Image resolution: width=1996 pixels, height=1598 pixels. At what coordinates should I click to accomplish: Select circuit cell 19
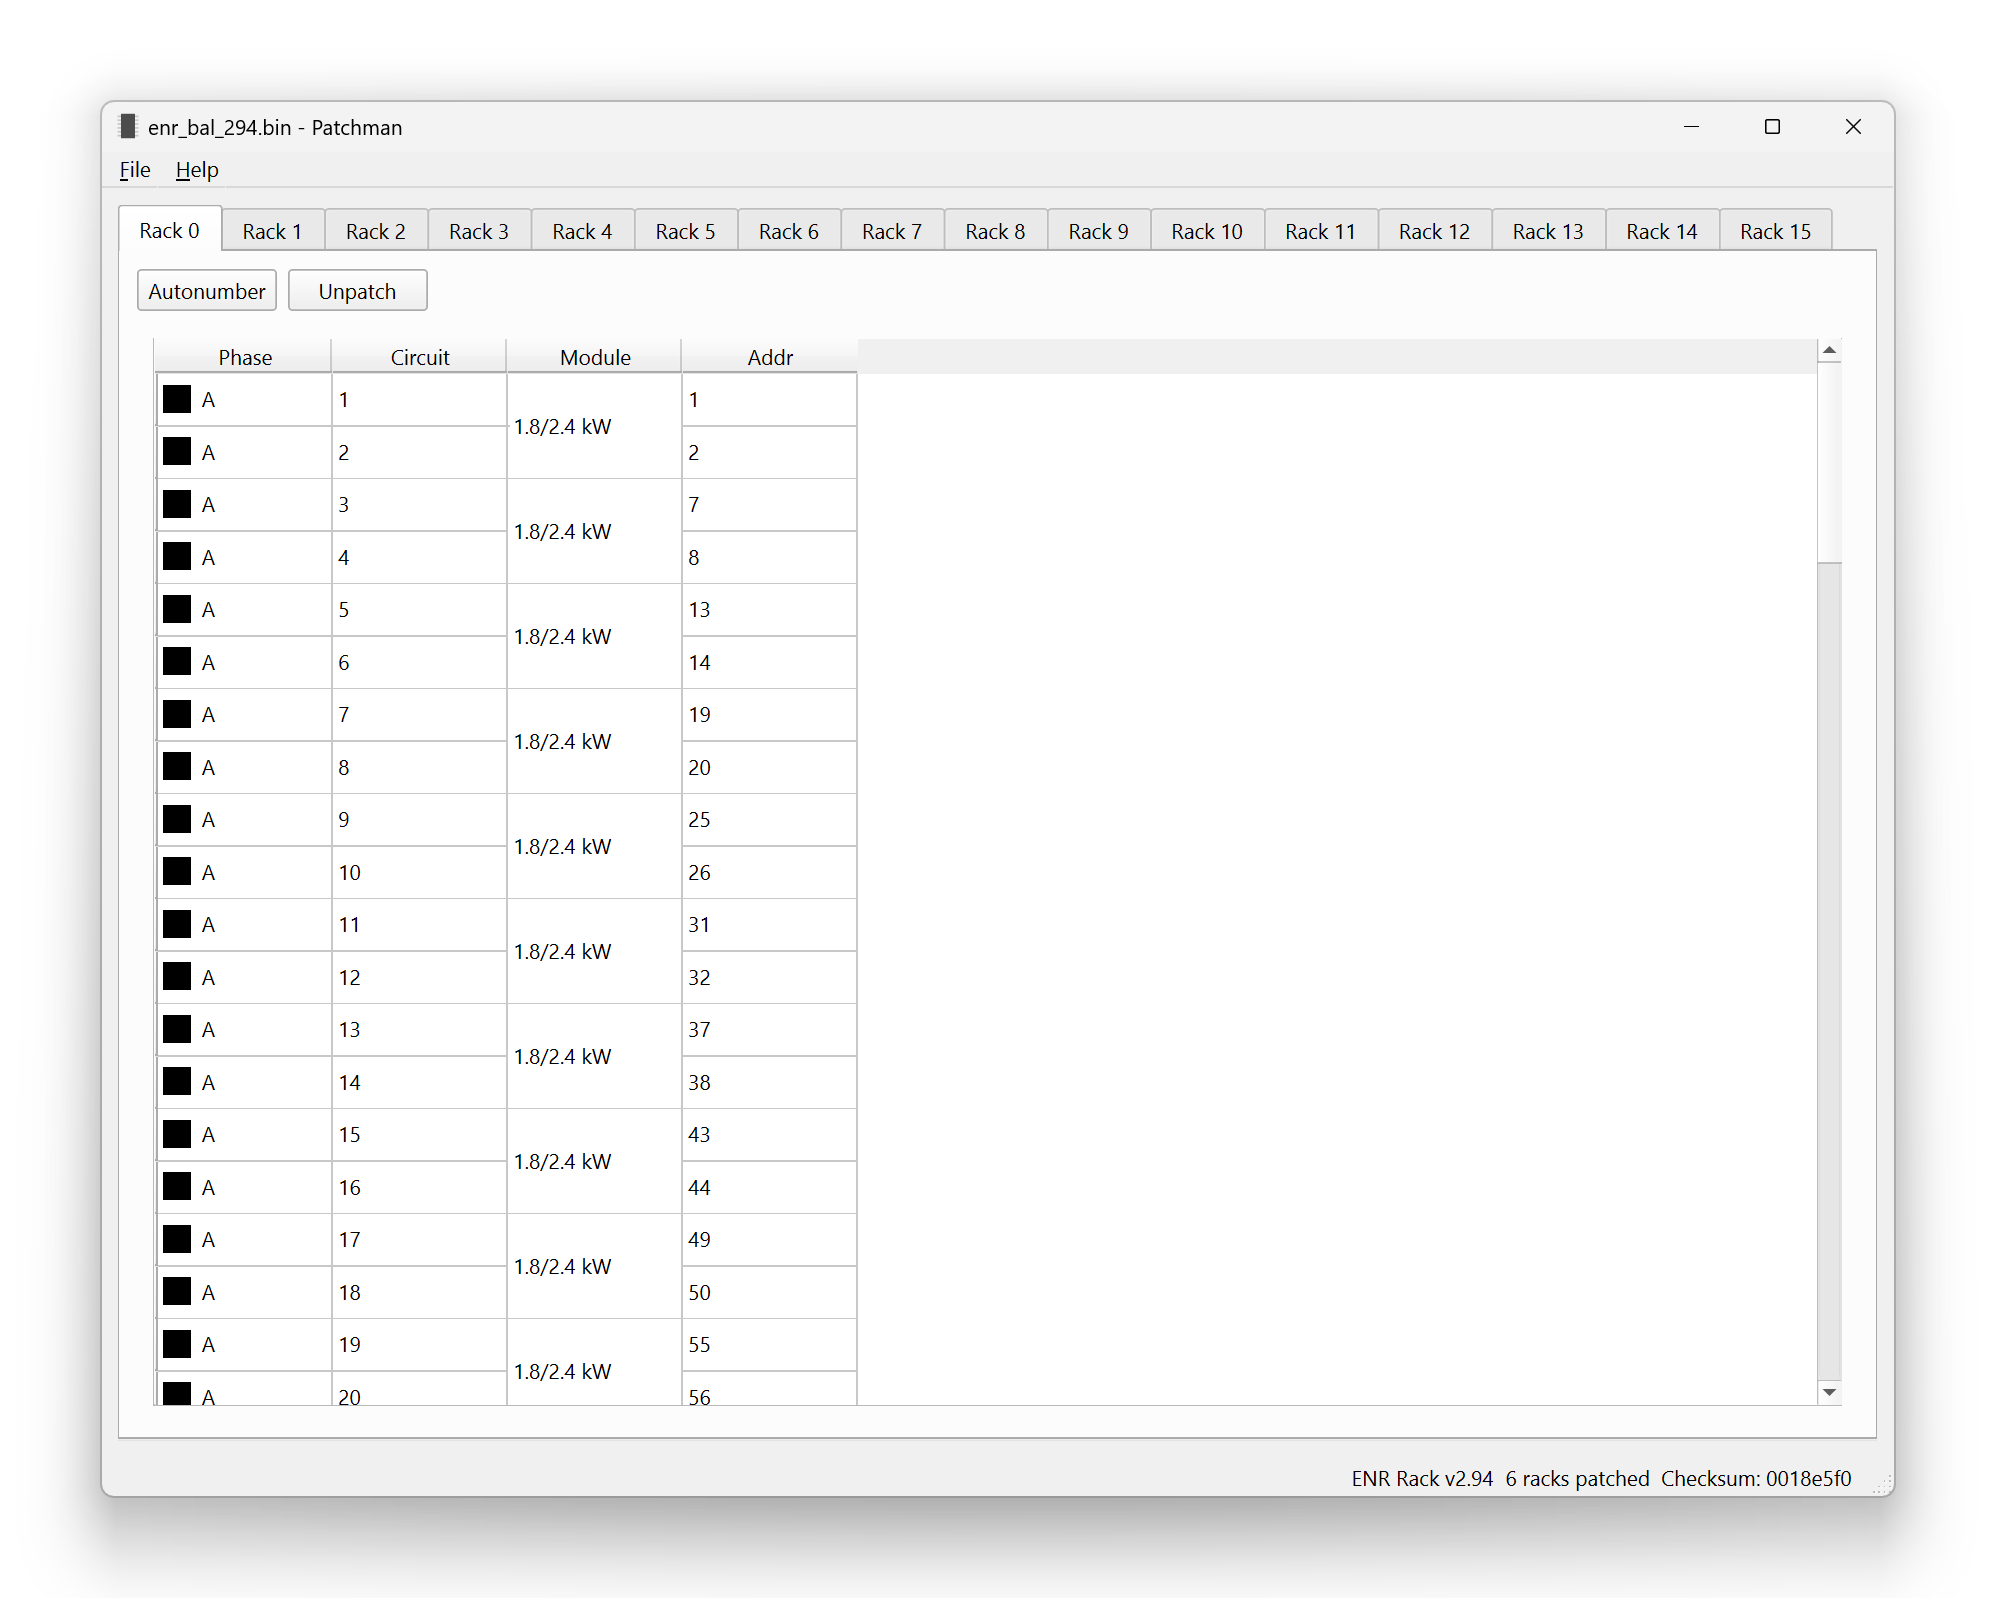click(x=419, y=1345)
